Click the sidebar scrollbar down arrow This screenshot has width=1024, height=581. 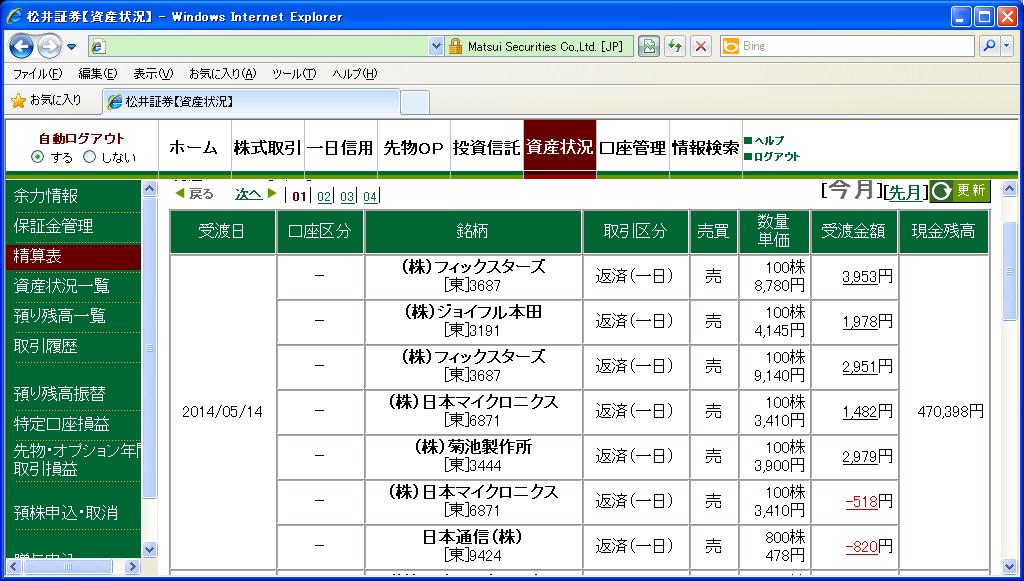click(150, 550)
